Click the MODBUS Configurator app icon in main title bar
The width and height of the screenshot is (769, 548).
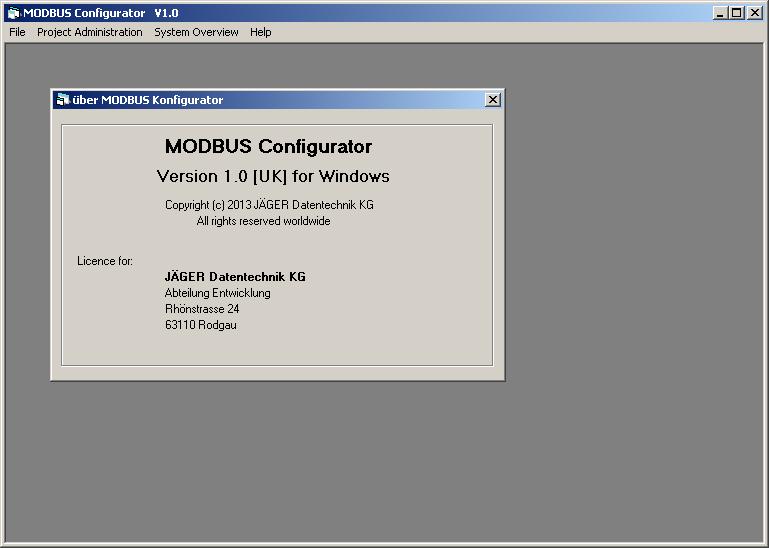tap(13, 13)
